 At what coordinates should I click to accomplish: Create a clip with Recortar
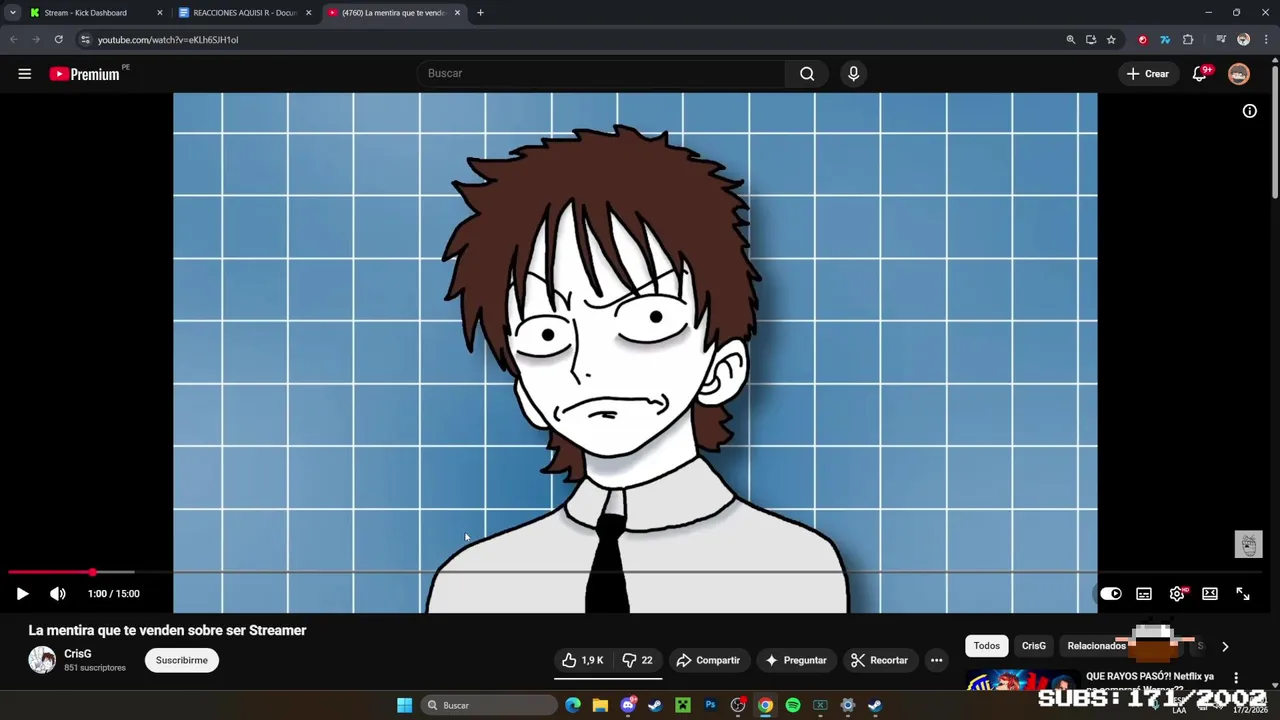point(879,660)
